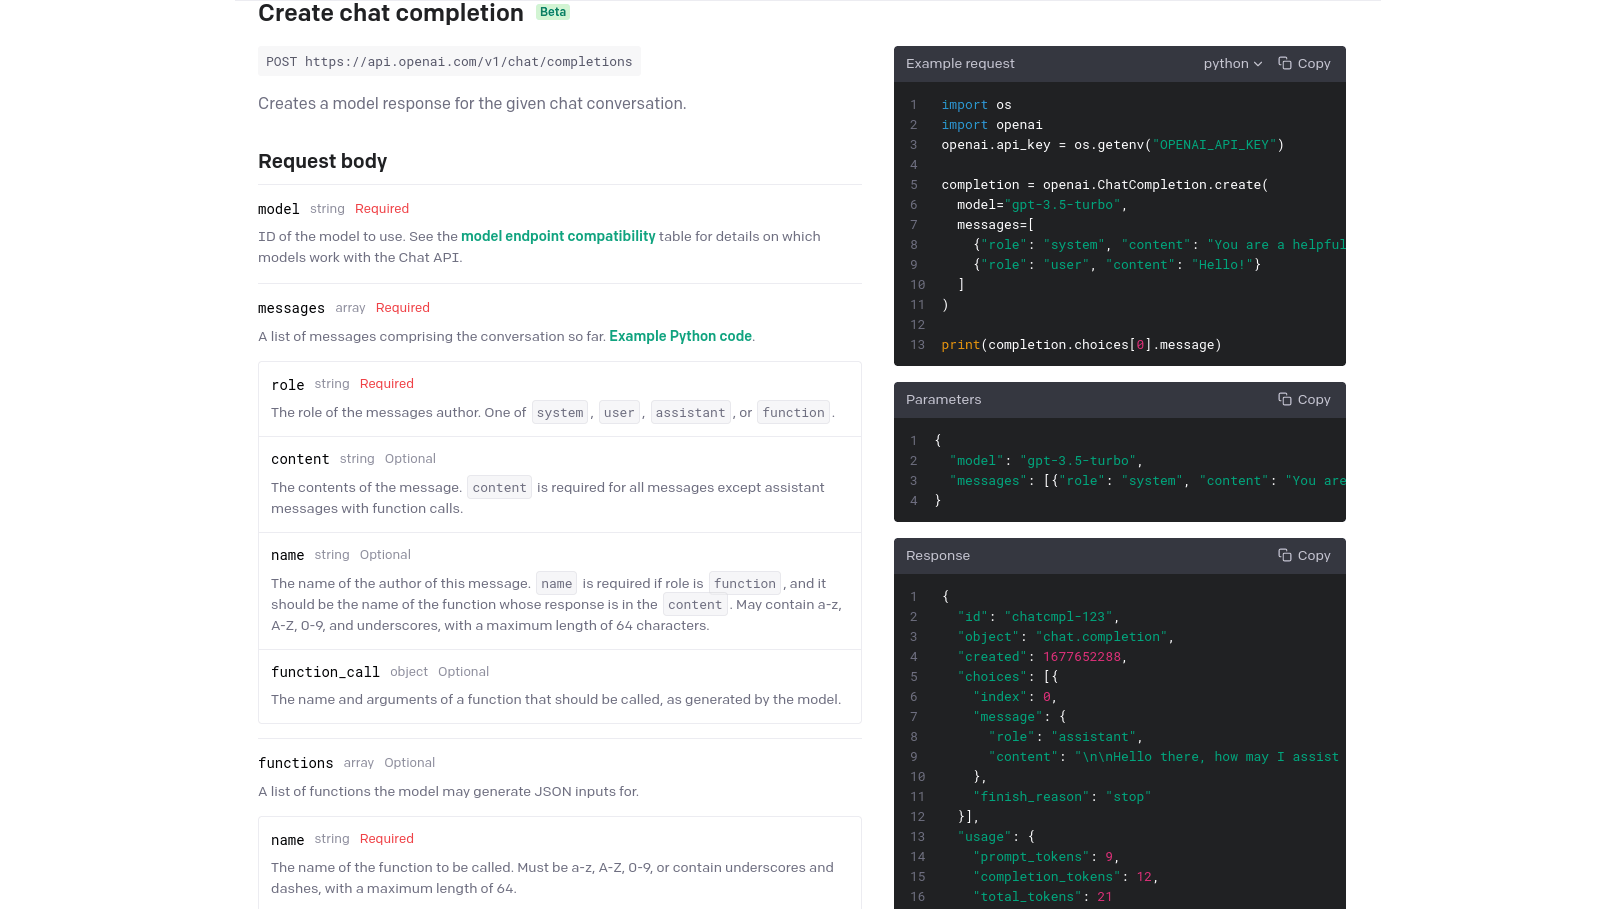Click the Create chat completion title
1616x909 pixels.
[x=390, y=13]
